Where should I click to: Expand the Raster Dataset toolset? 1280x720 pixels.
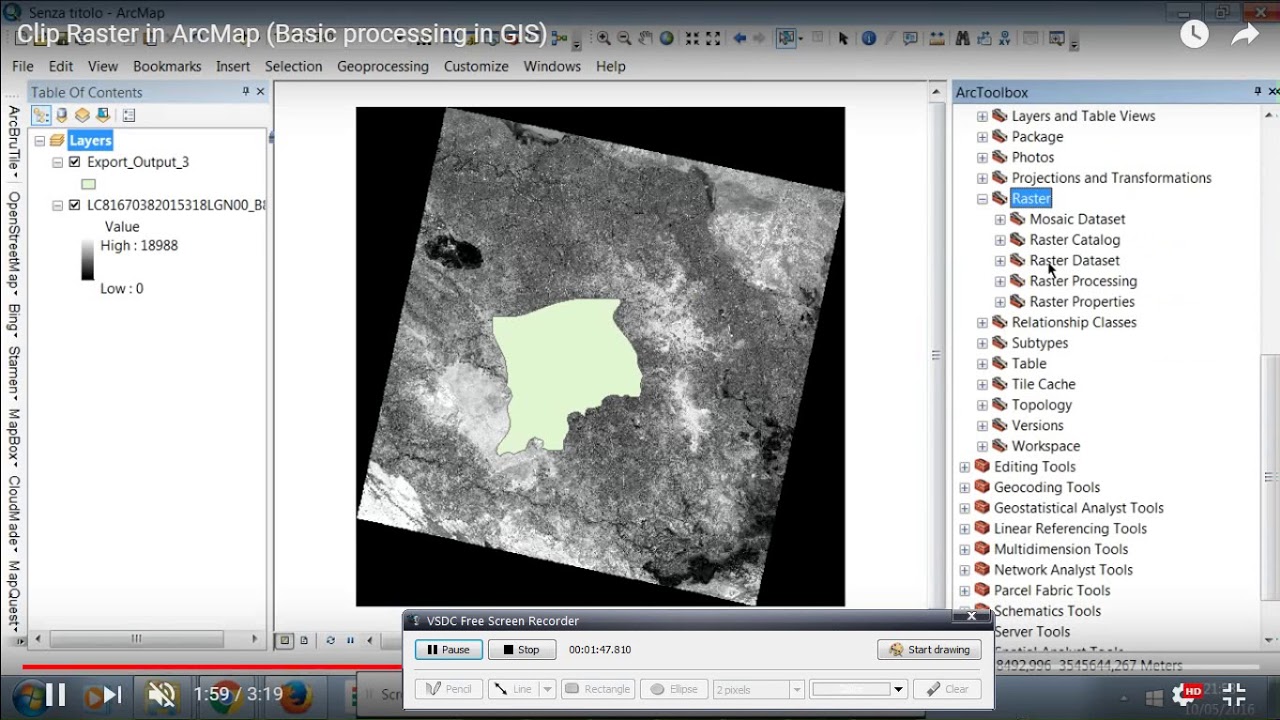pyautogui.click(x=1000, y=261)
